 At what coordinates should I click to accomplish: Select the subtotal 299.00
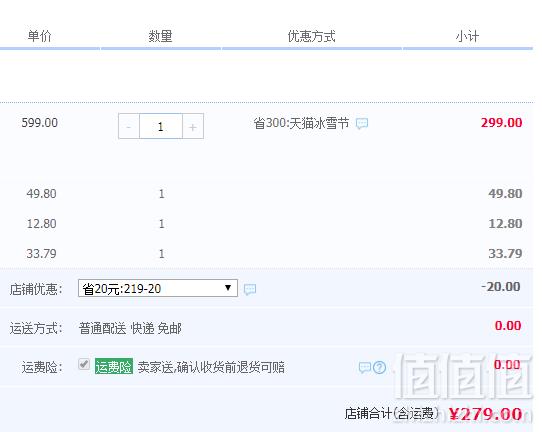pos(502,123)
